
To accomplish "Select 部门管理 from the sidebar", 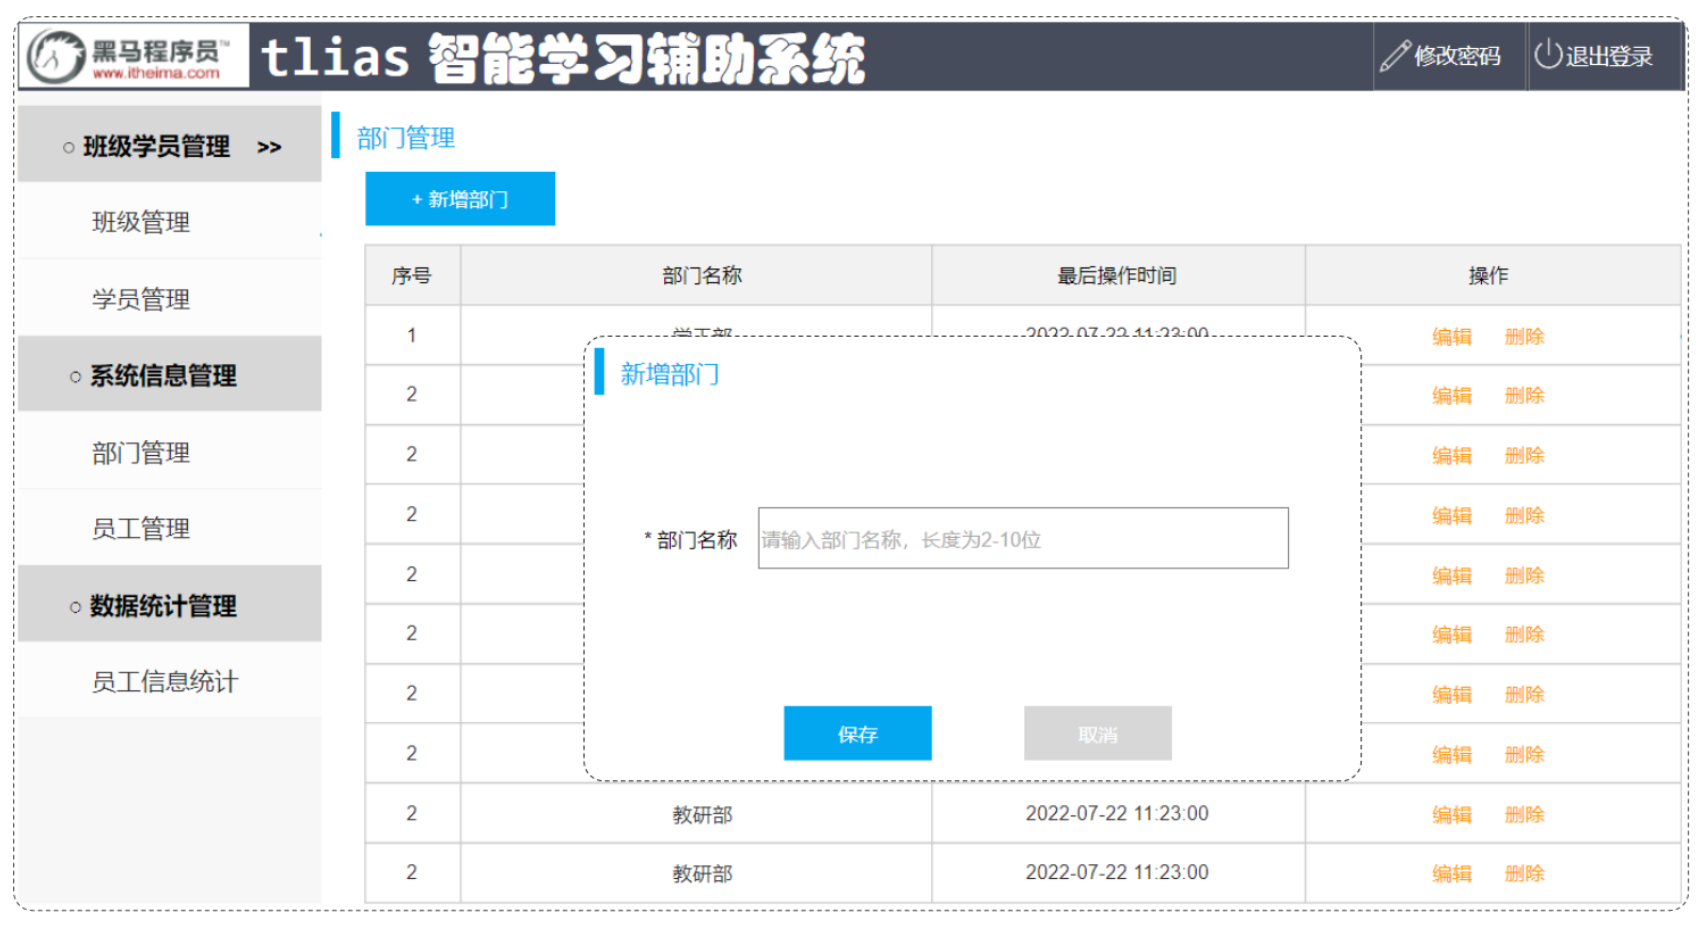I will [x=140, y=452].
